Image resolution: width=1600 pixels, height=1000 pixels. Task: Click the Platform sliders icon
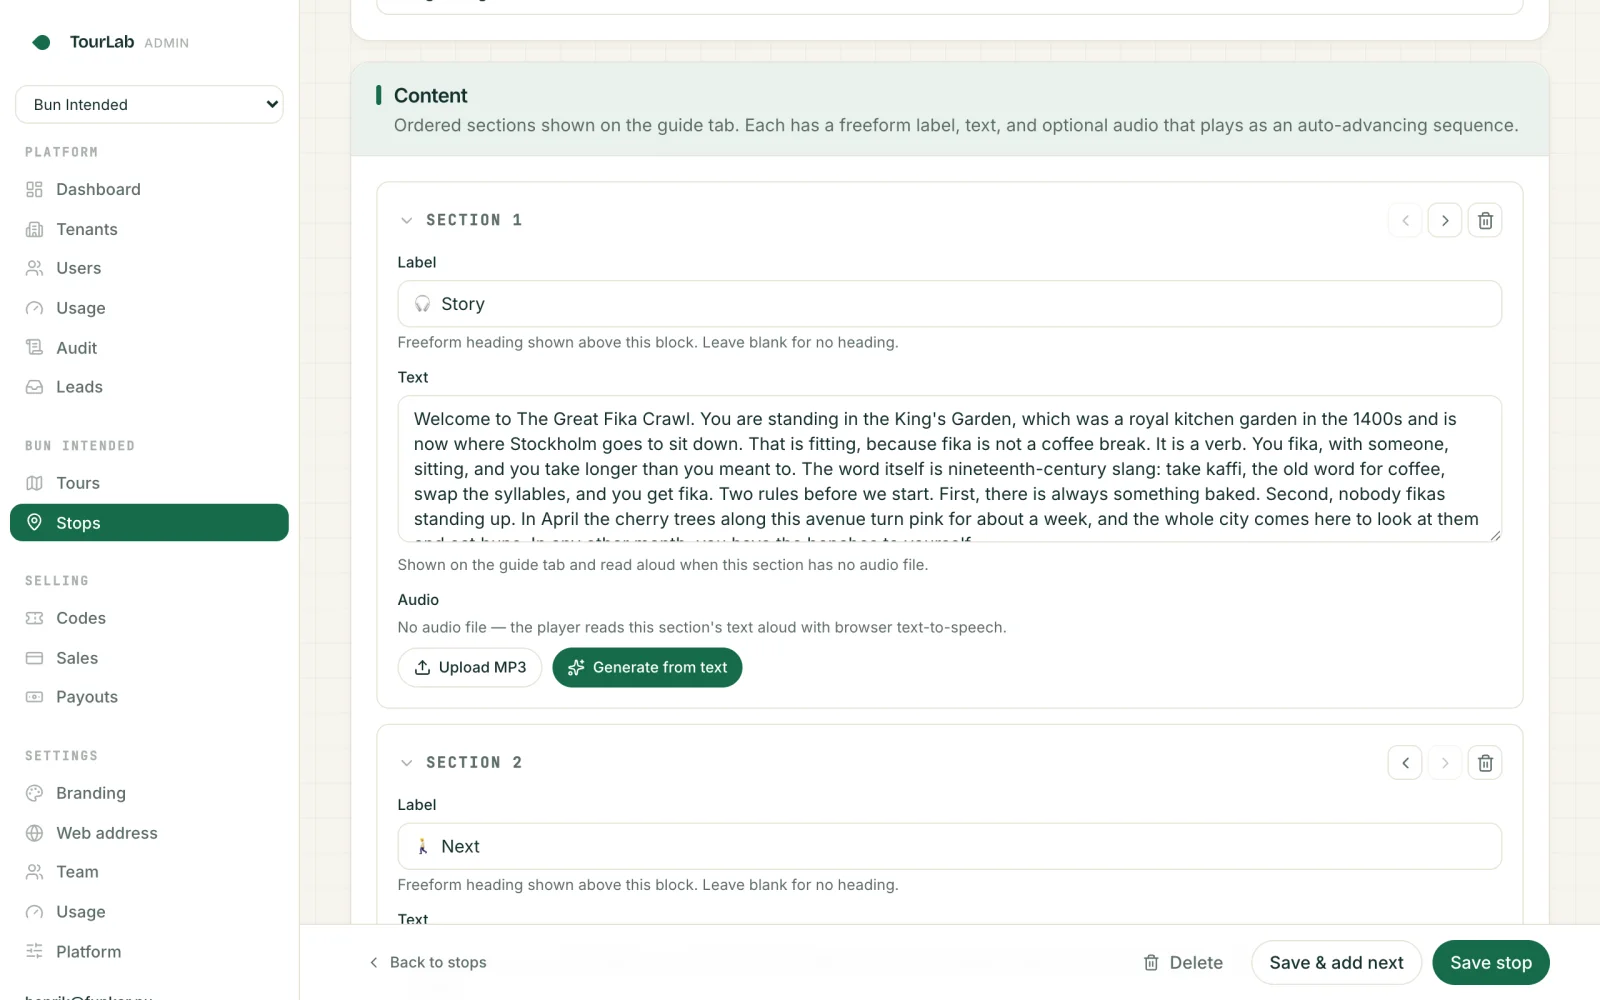click(34, 951)
